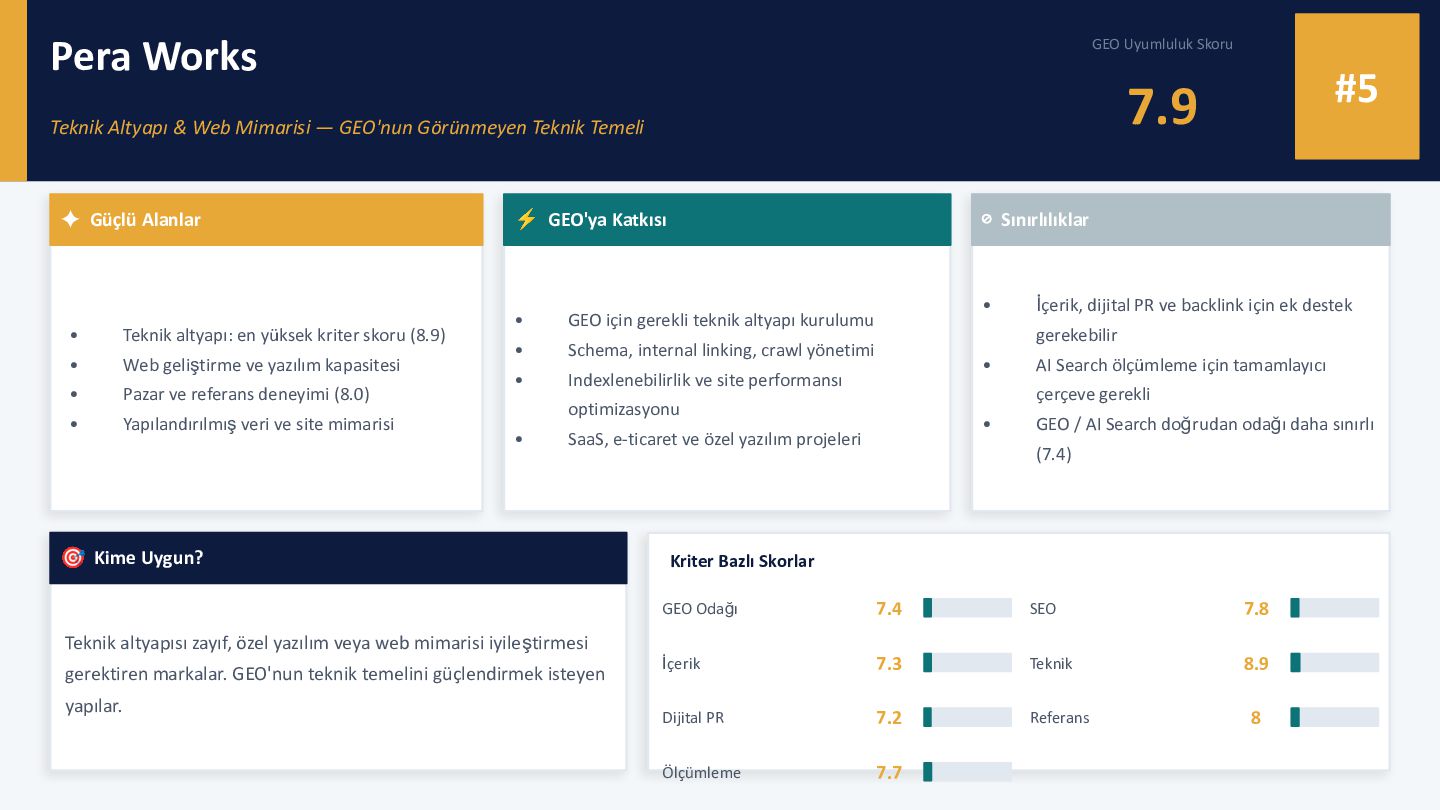Click the Güçlü Alanlar header

click(266, 219)
